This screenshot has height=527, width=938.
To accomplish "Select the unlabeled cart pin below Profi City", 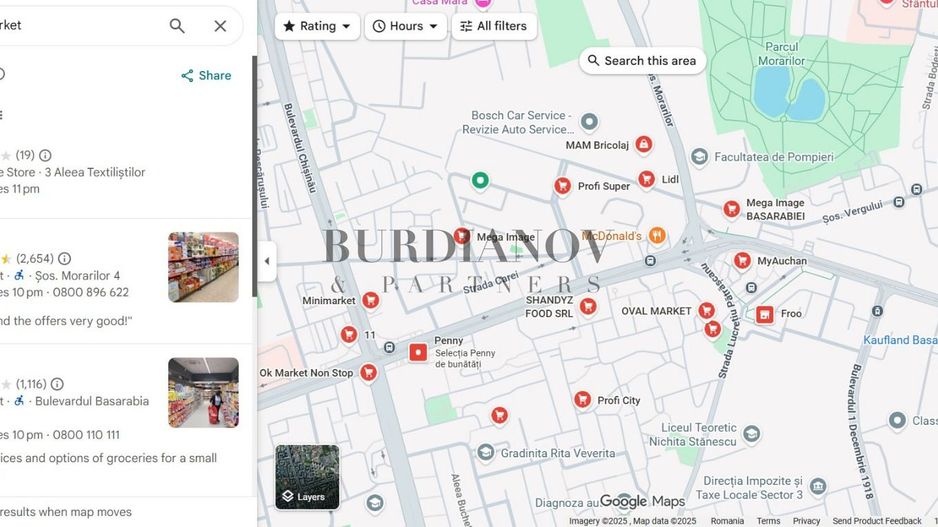I will tap(500, 415).
